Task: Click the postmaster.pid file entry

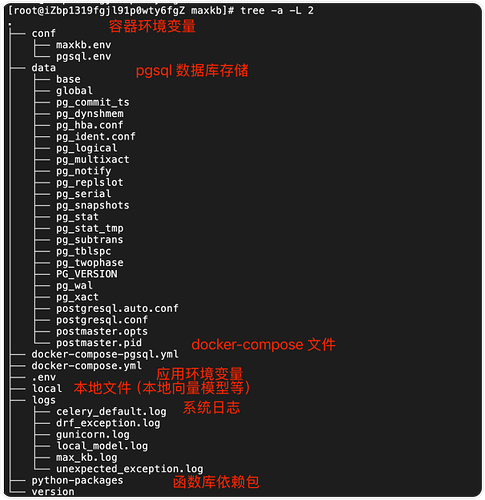Action: click(x=99, y=343)
